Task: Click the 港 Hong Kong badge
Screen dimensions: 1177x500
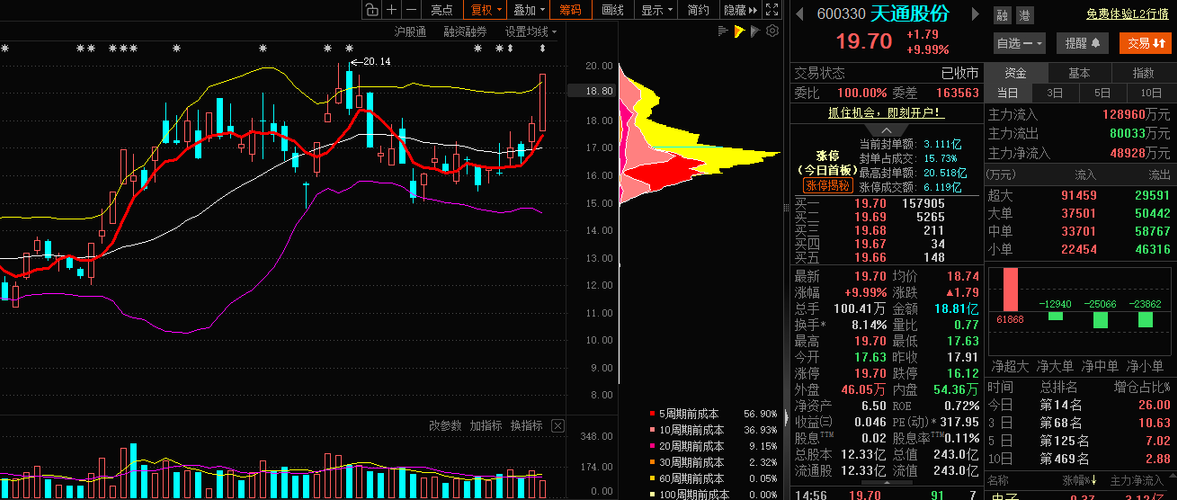Action: (1025, 15)
